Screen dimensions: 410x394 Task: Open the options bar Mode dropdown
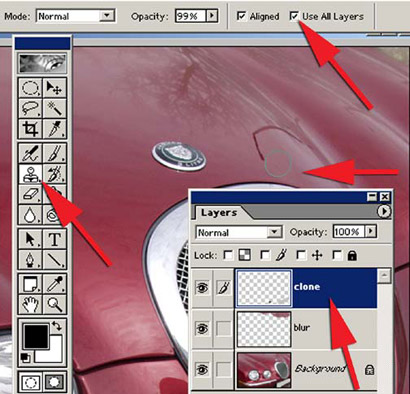(x=107, y=16)
